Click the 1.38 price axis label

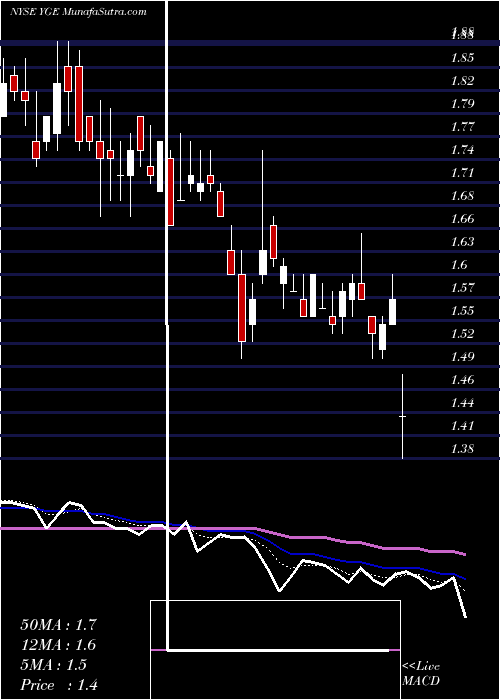tap(462, 449)
